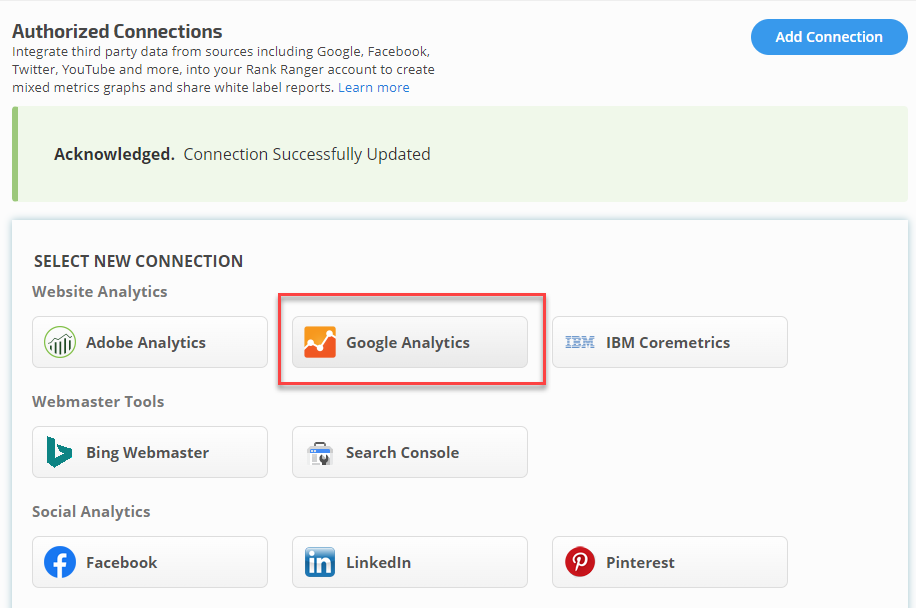The width and height of the screenshot is (916, 608).
Task: Choose the Pinterest connection label
Action: (x=640, y=562)
